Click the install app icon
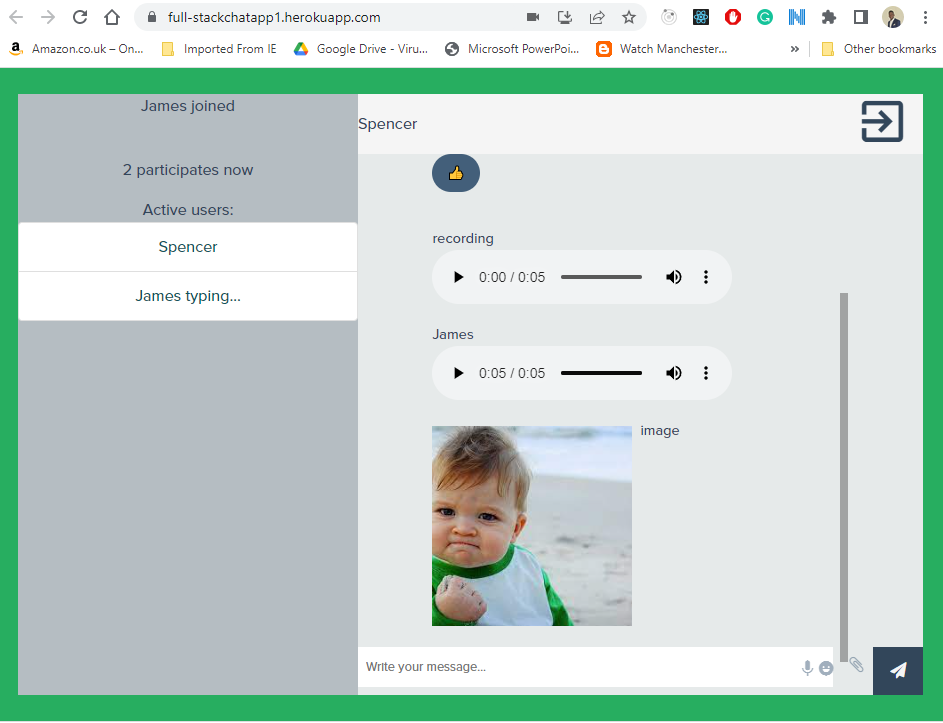 pyautogui.click(x=565, y=17)
